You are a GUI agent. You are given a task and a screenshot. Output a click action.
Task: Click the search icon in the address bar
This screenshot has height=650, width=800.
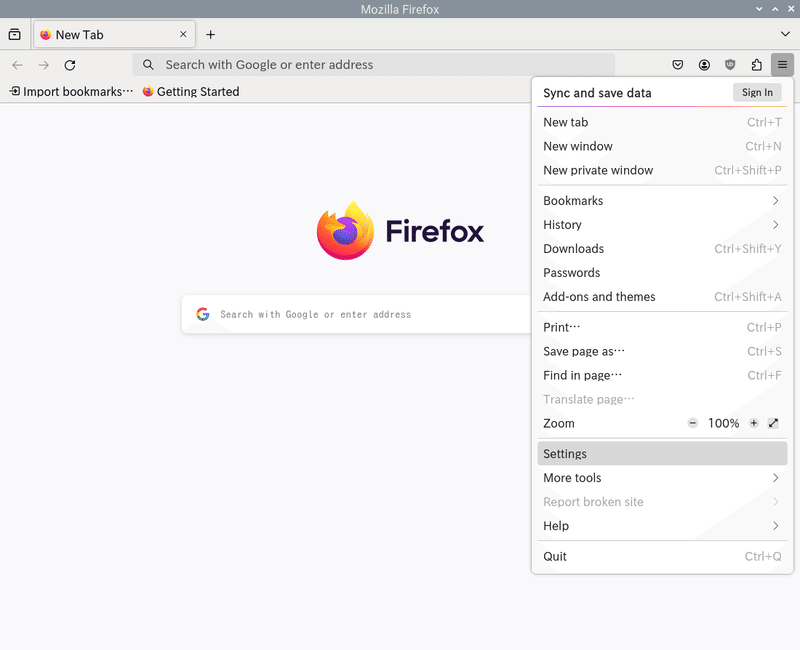pyautogui.click(x=148, y=65)
